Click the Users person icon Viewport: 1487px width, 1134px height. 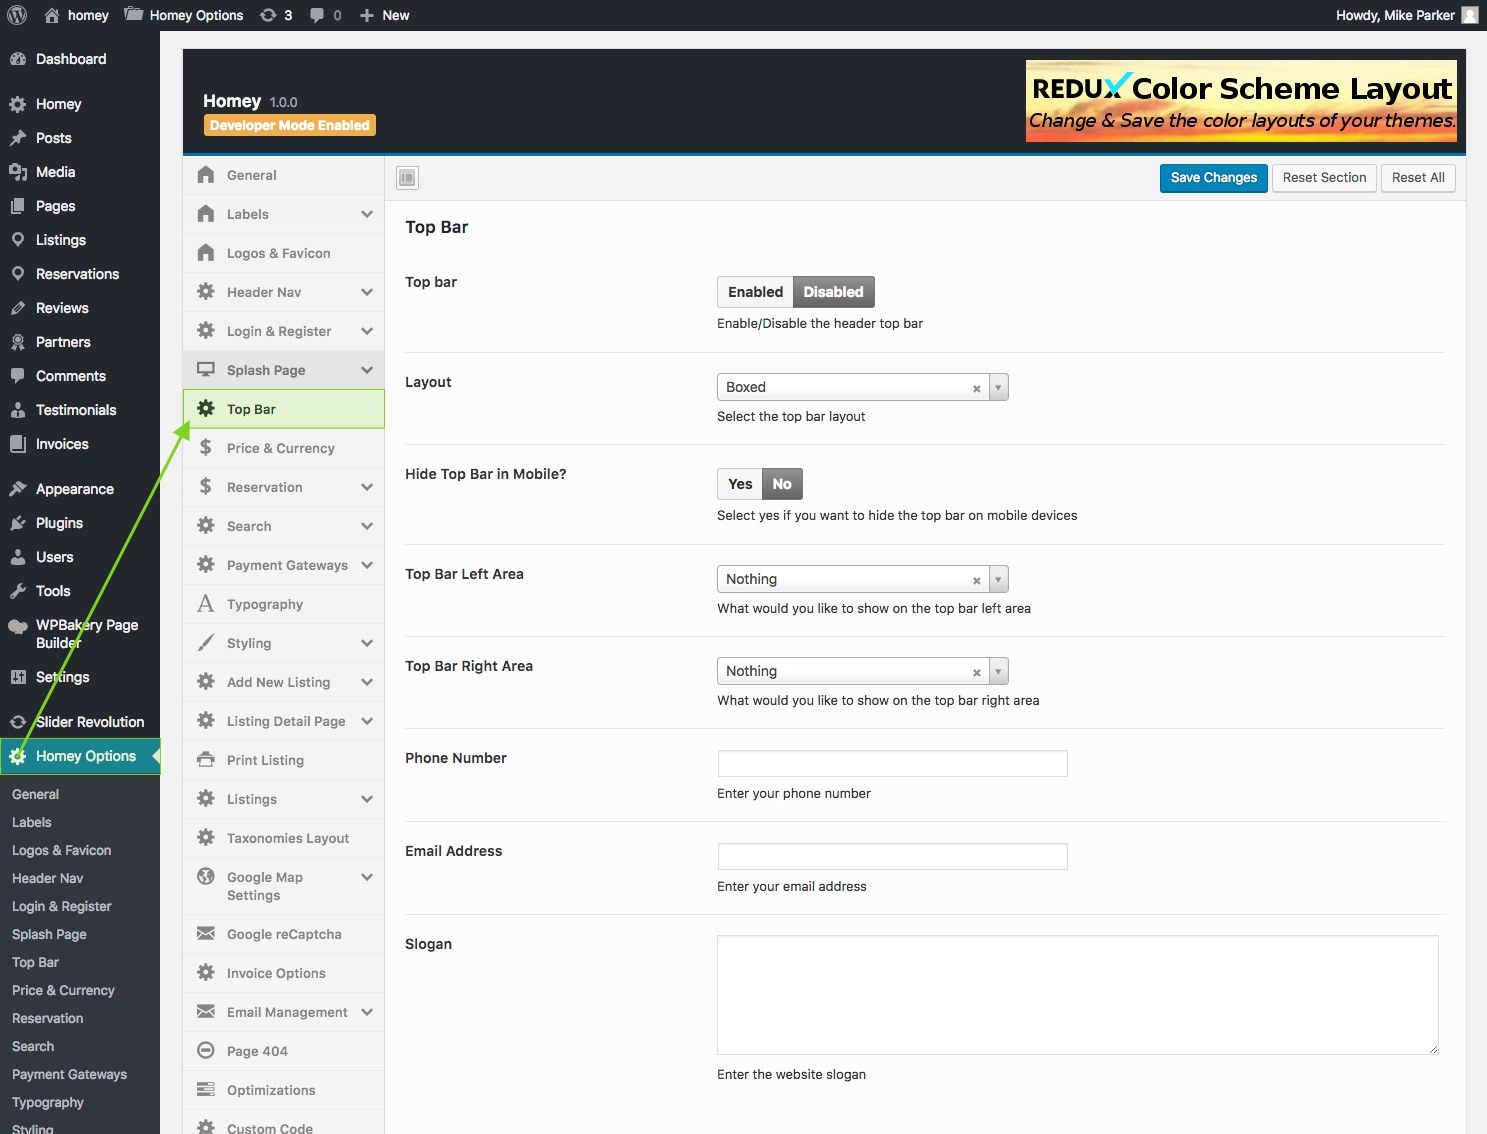tap(17, 557)
